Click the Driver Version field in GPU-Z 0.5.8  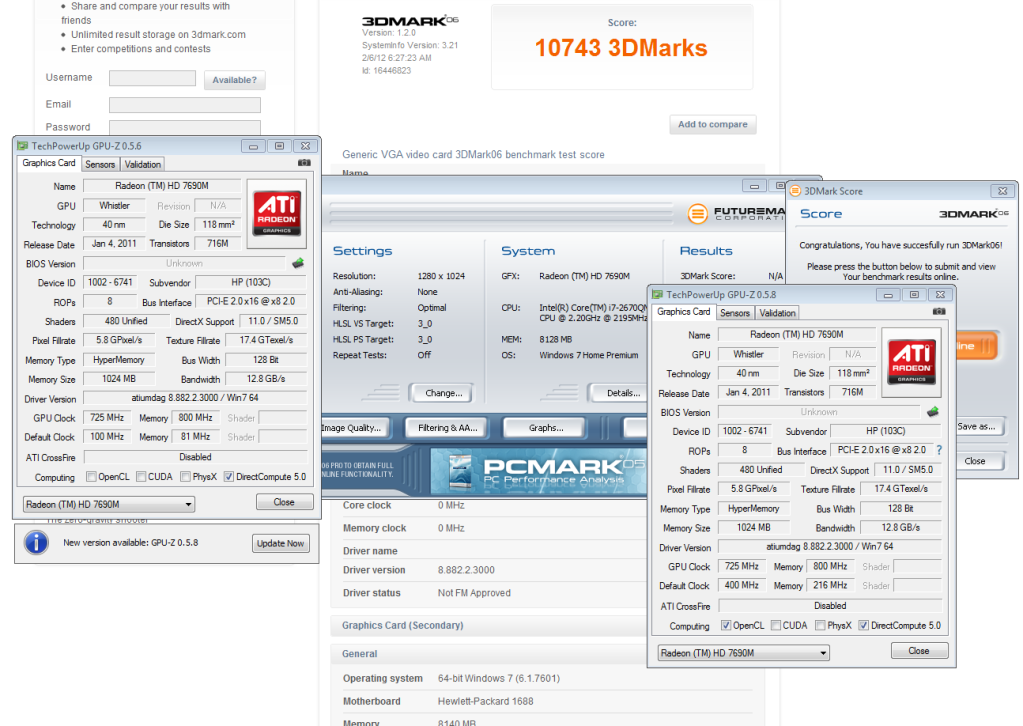tap(830, 547)
